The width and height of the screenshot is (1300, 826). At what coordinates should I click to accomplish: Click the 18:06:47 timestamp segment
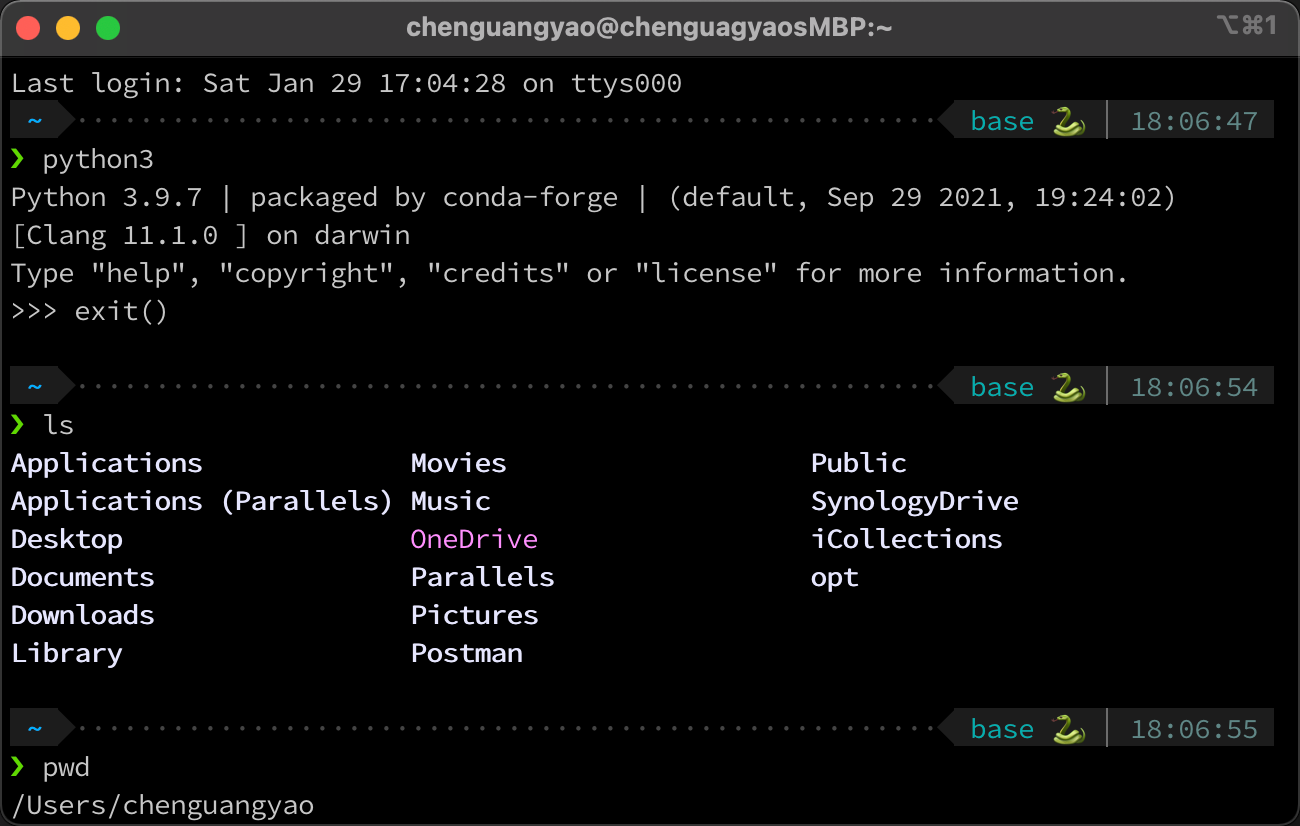click(1194, 122)
